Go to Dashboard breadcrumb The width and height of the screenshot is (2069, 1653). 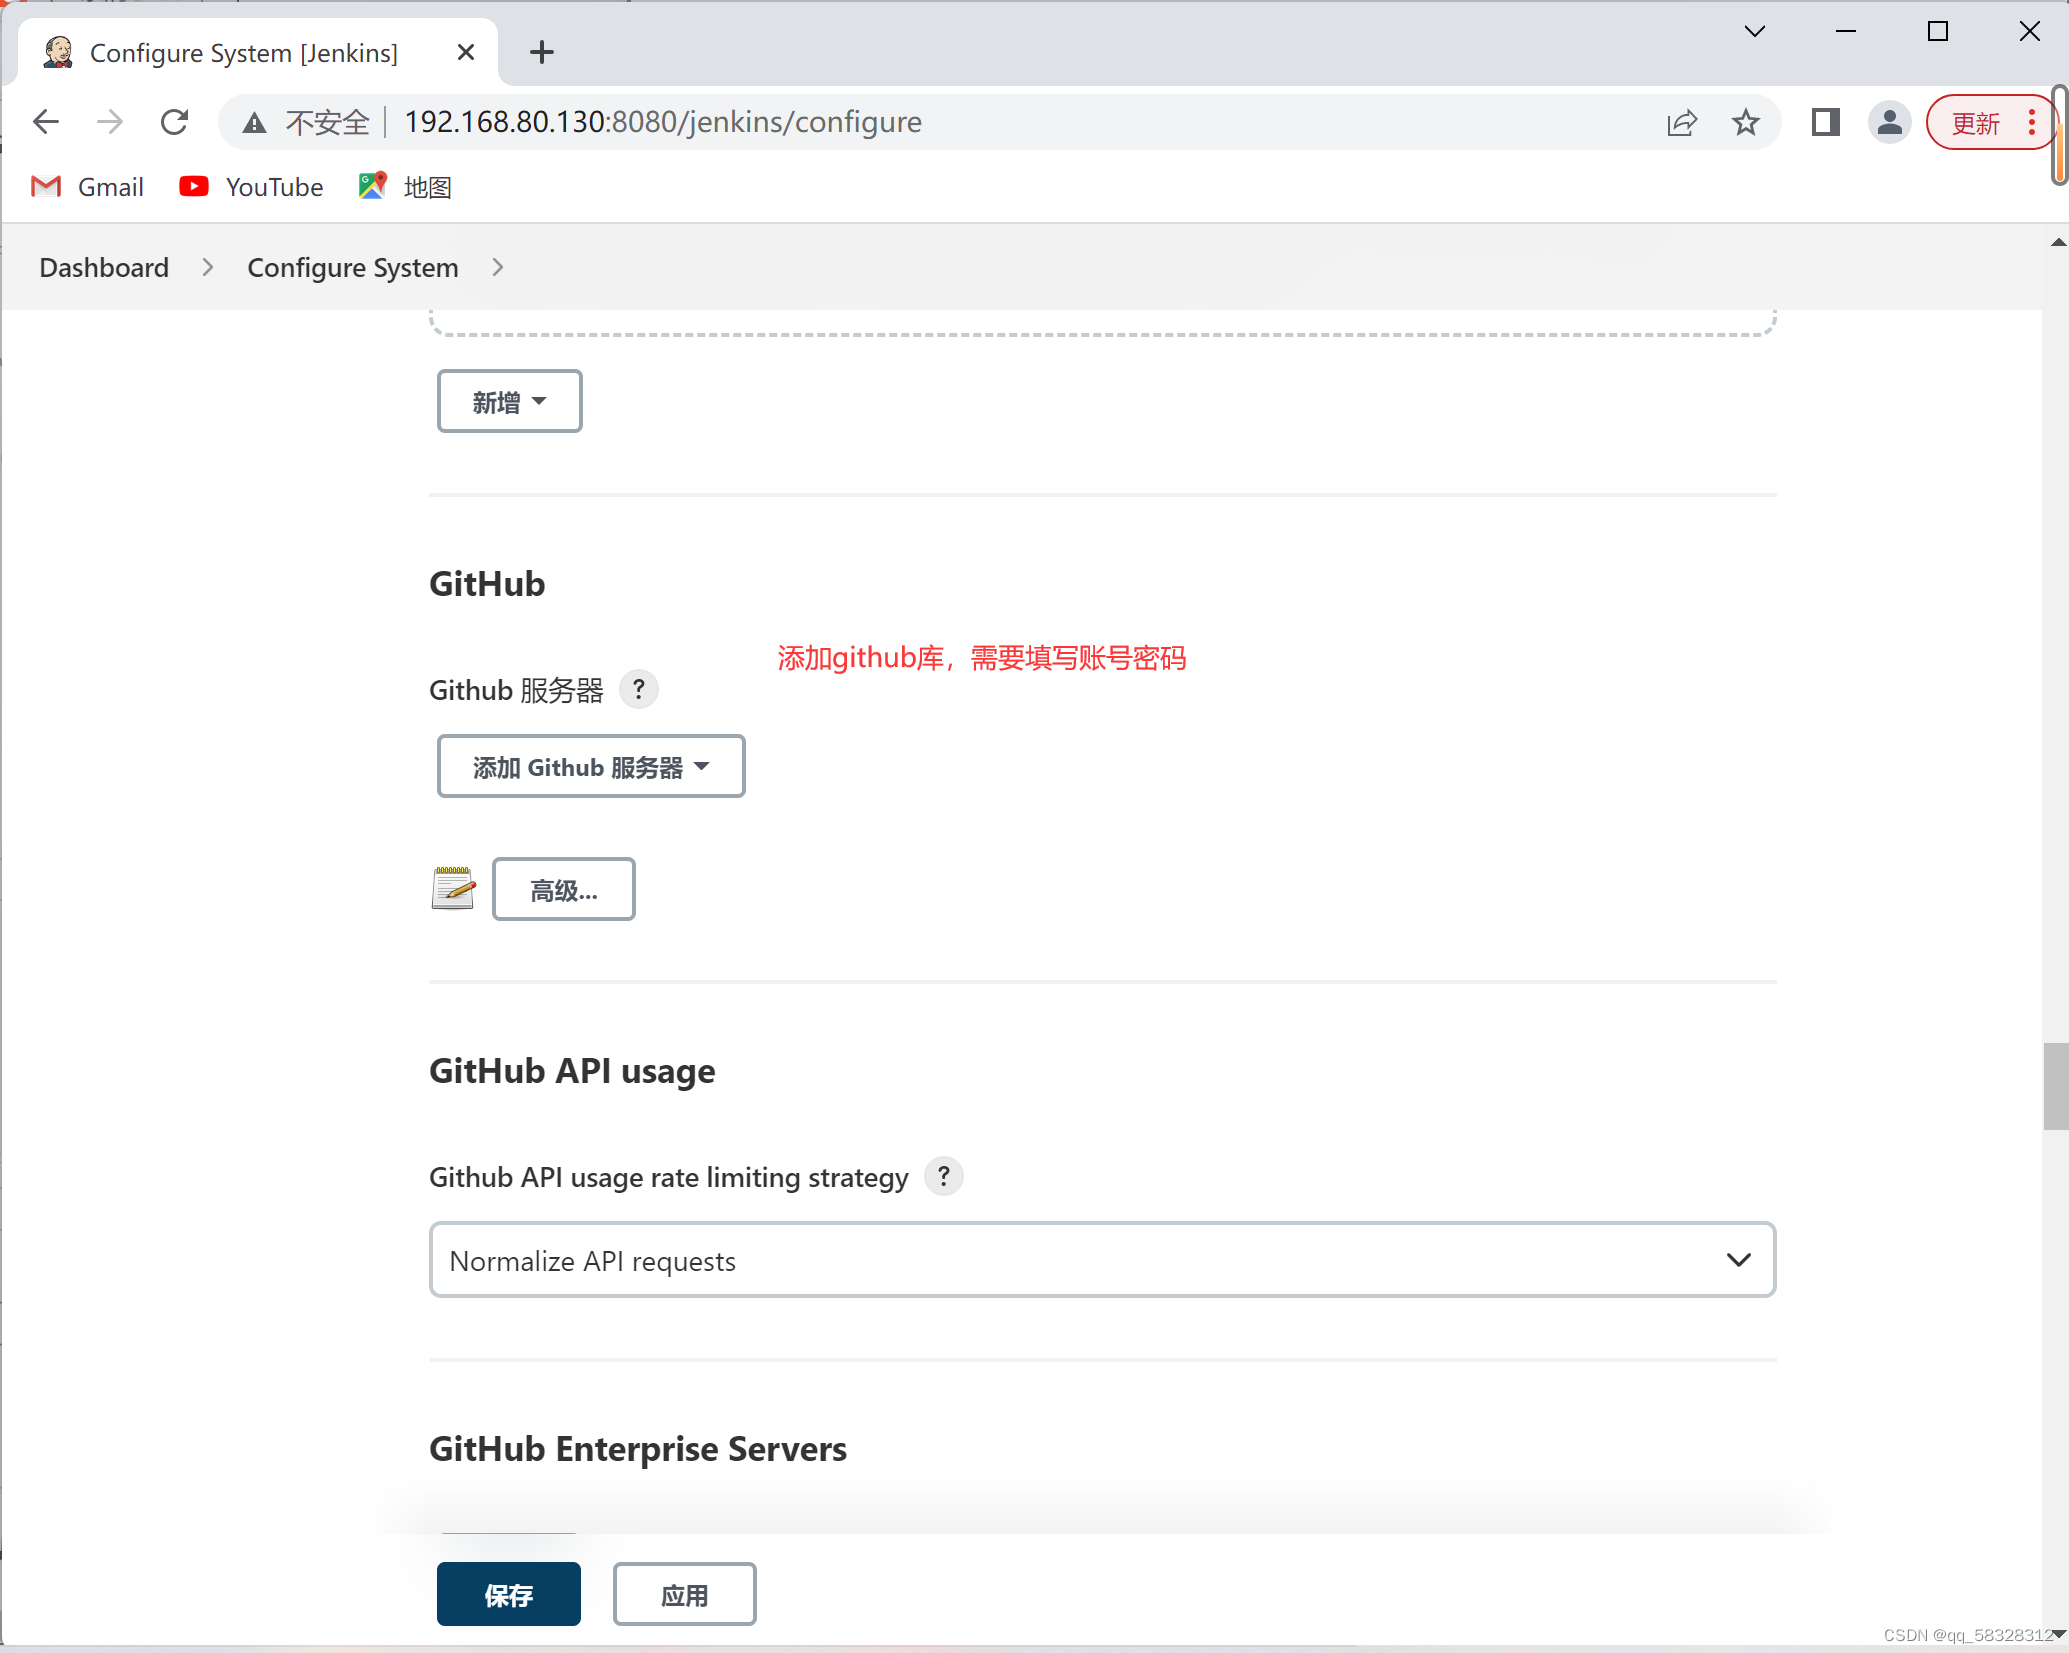click(x=104, y=267)
